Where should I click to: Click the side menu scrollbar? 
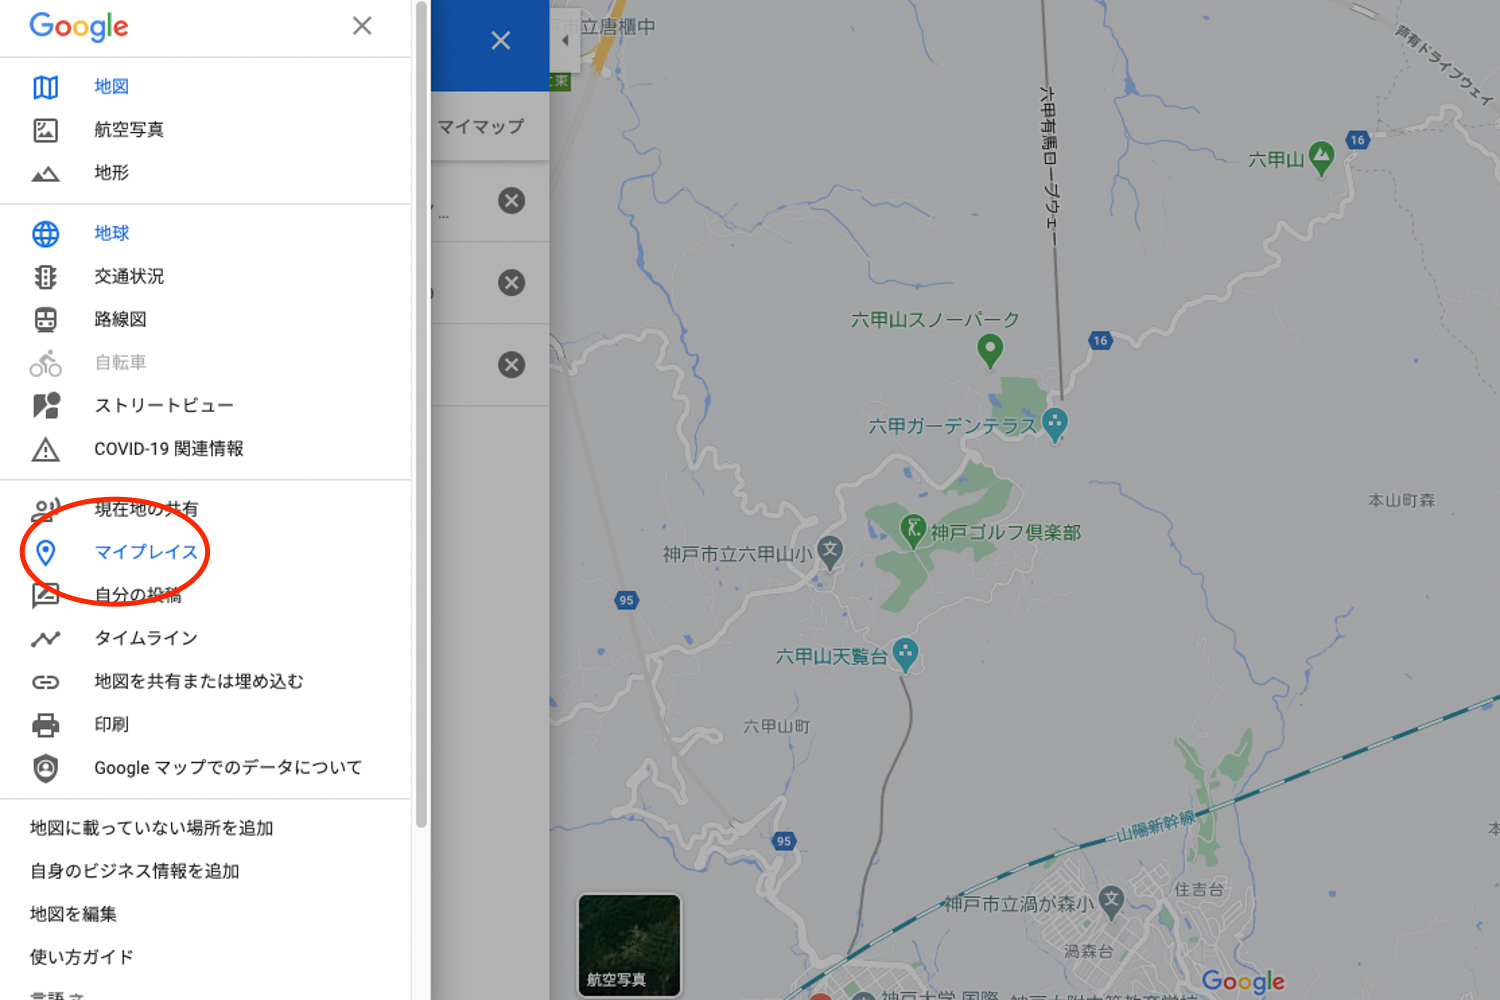[x=421, y=414]
